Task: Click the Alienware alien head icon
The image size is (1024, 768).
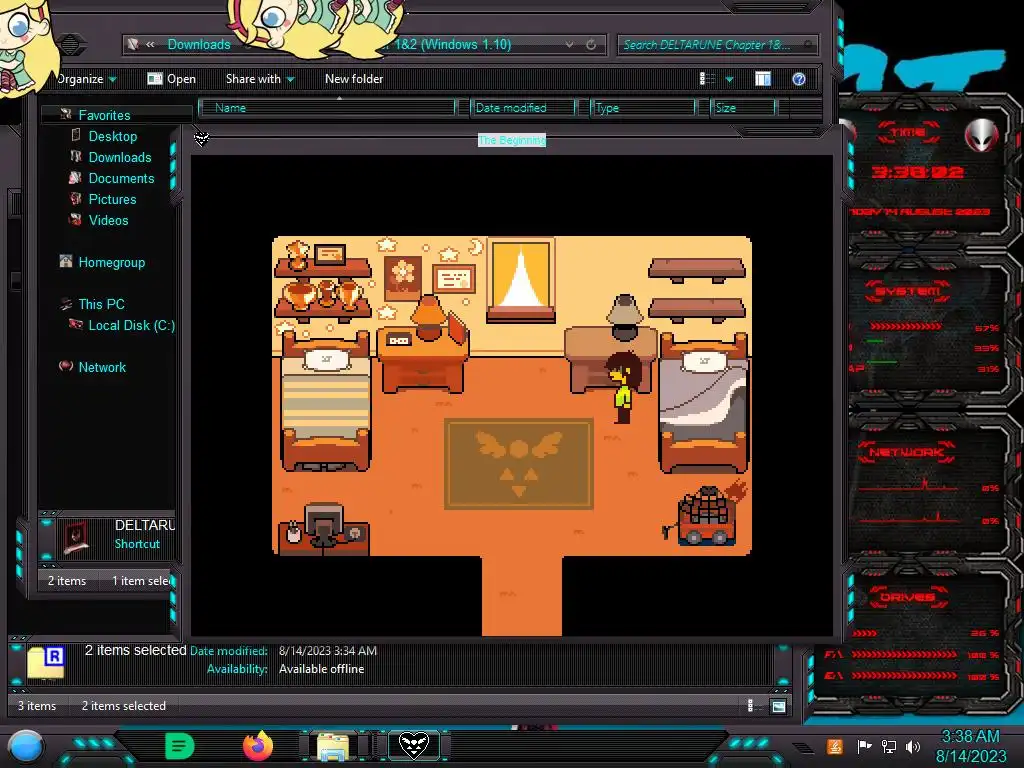Action: 982,135
